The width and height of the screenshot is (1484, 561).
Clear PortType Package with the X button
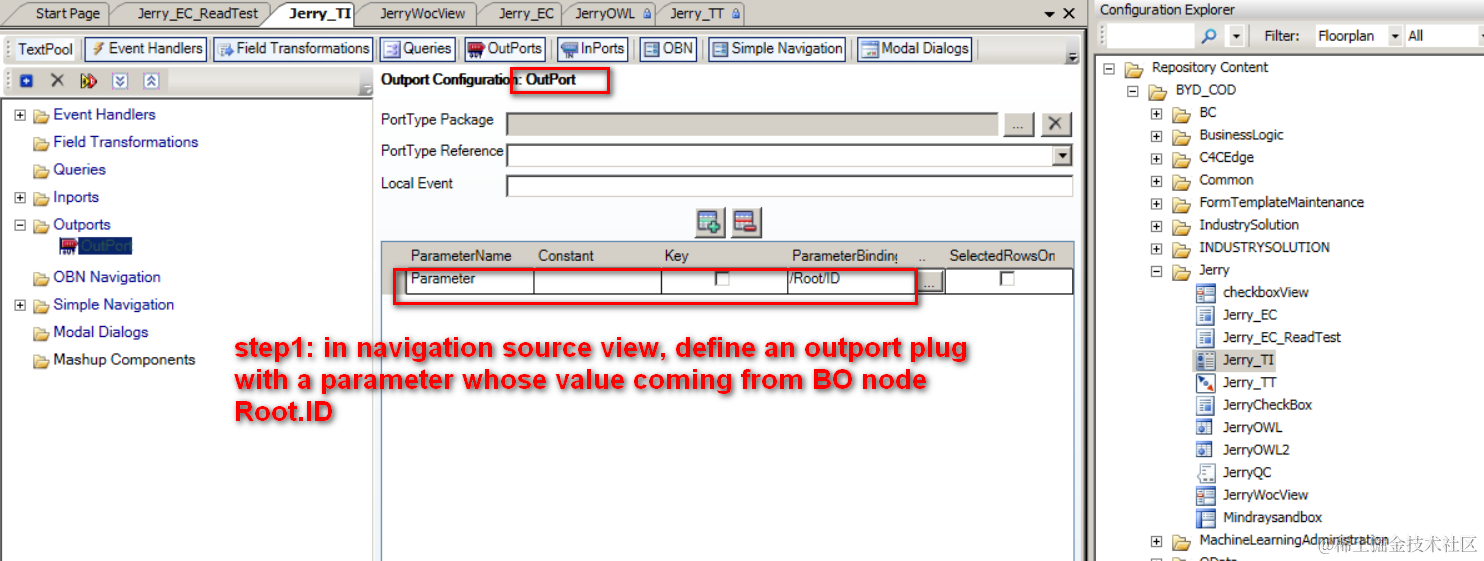tap(1056, 124)
